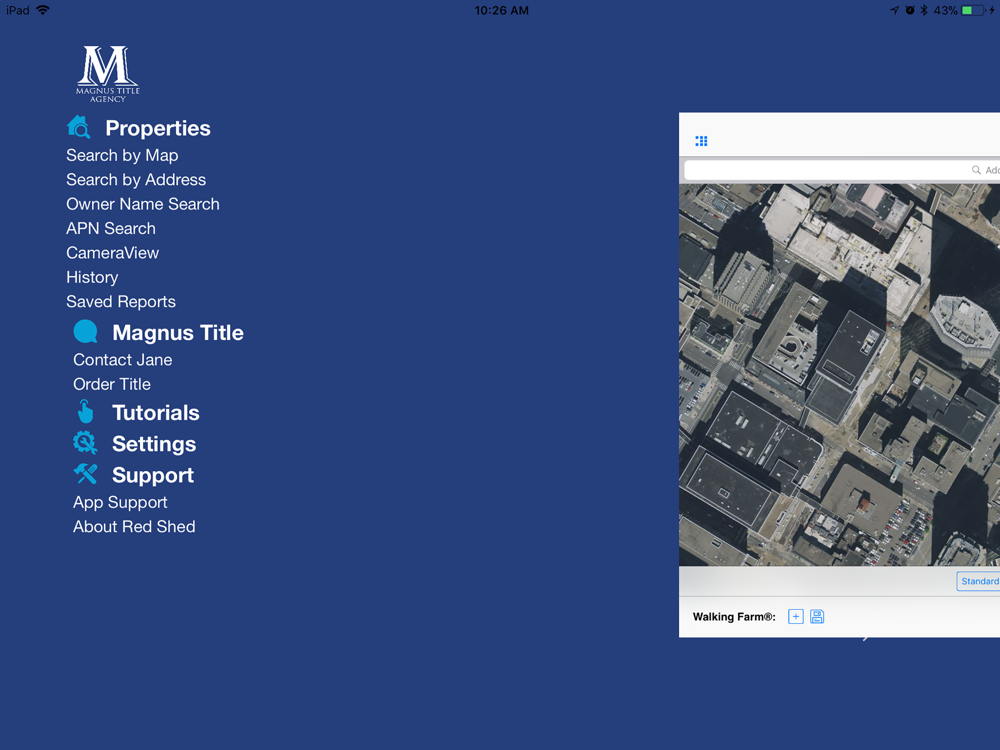Choose Contact Jane
This screenshot has width=1000, height=750.
click(x=122, y=360)
